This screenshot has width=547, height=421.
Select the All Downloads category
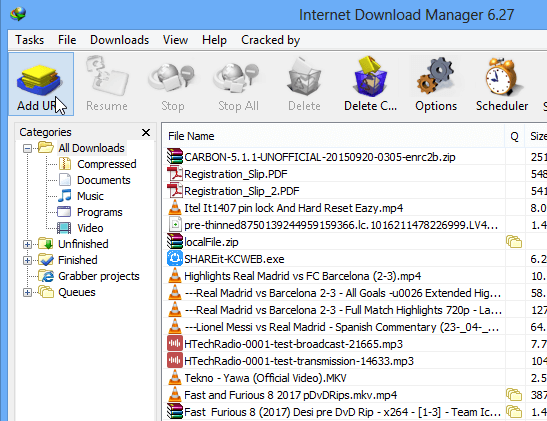click(91, 148)
